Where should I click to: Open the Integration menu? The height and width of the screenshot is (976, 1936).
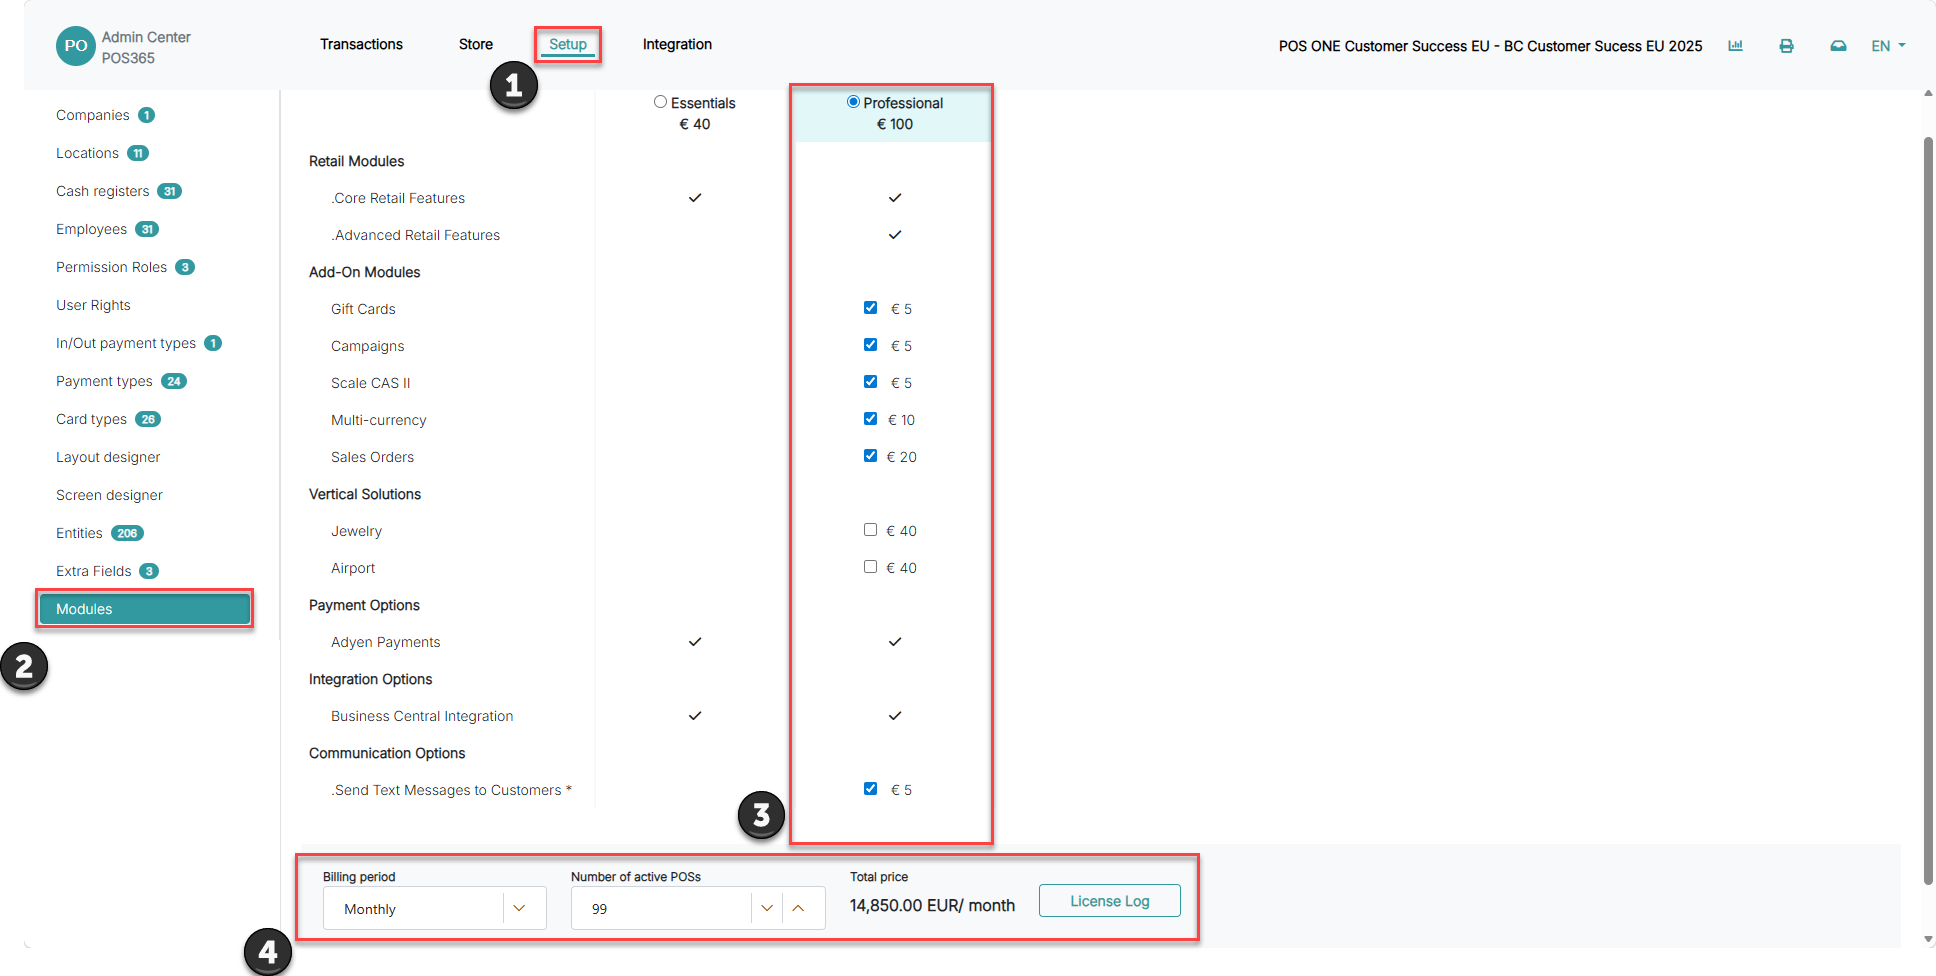[x=677, y=44]
